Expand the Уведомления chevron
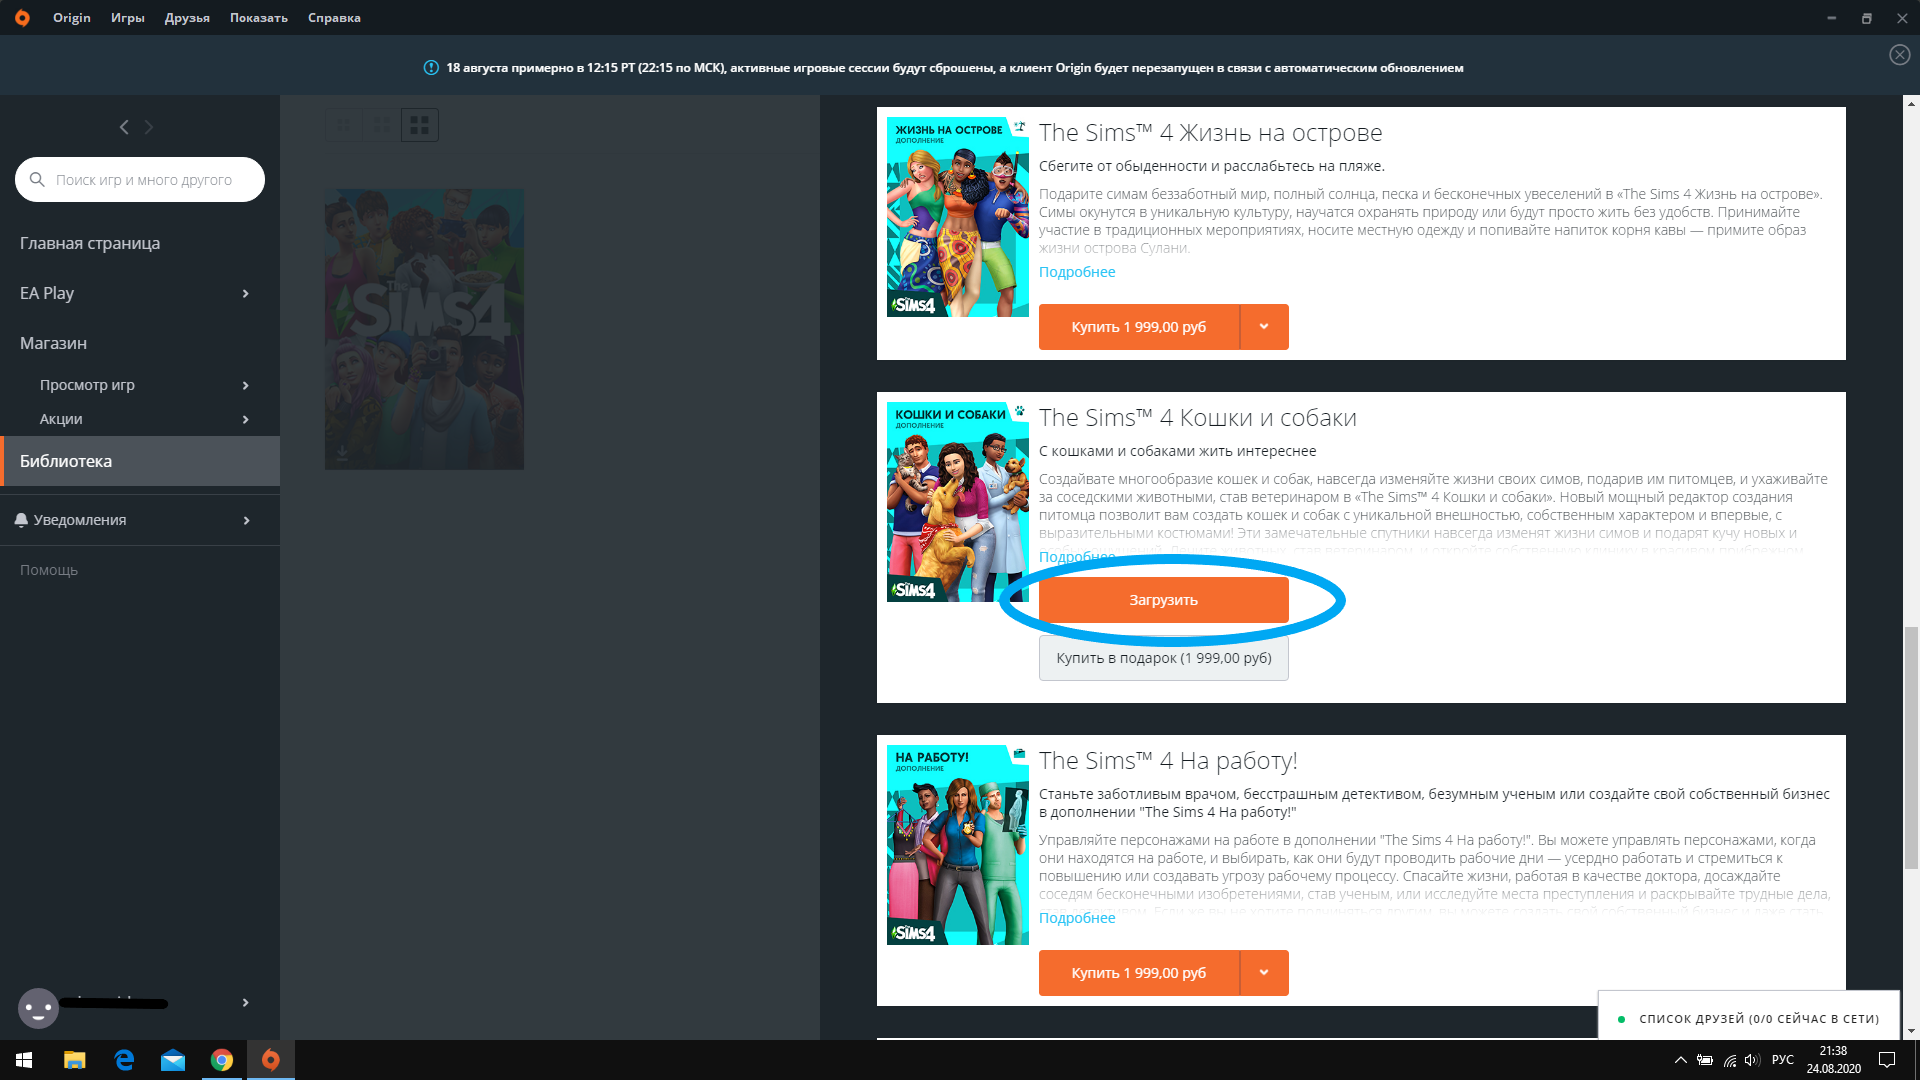Image resolution: width=1920 pixels, height=1080 pixels. coord(246,520)
